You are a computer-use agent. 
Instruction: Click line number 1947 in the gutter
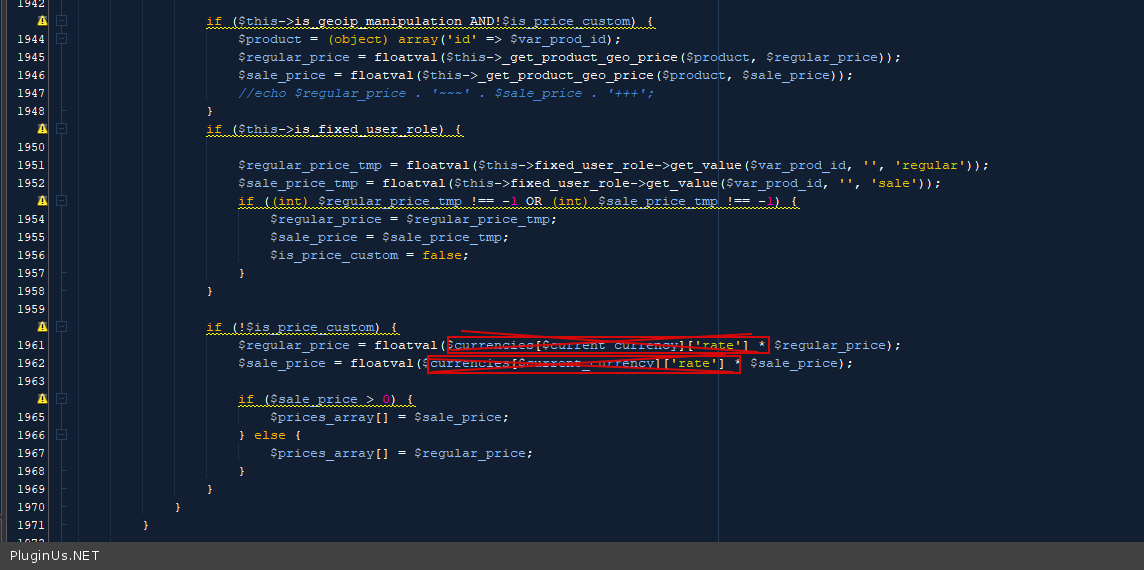point(31,93)
